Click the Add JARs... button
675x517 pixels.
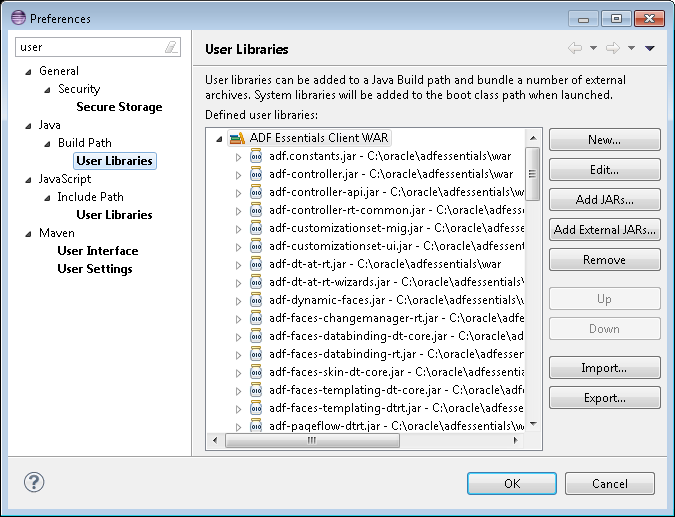click(604, 200)
